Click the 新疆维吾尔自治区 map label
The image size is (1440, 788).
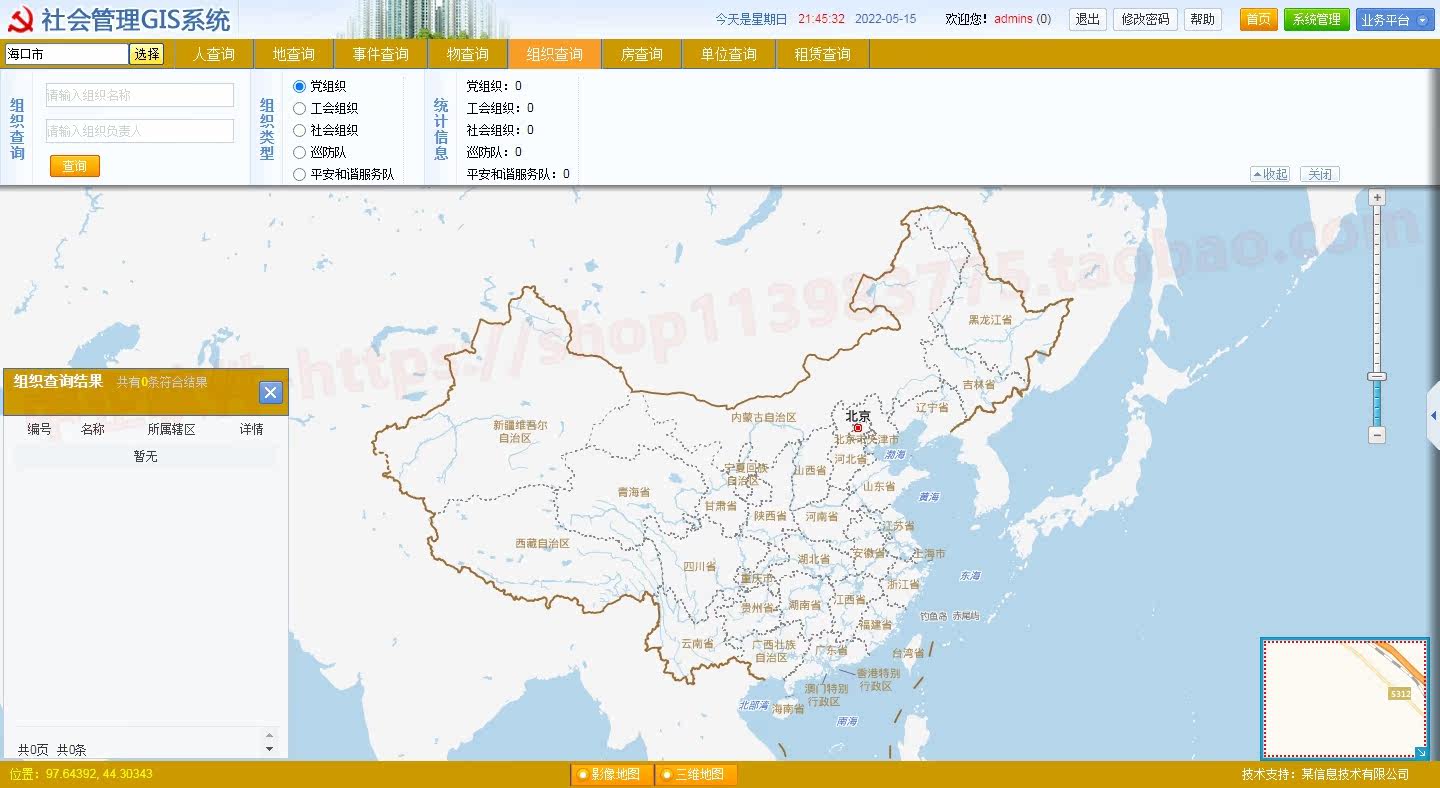pos(521,431)
